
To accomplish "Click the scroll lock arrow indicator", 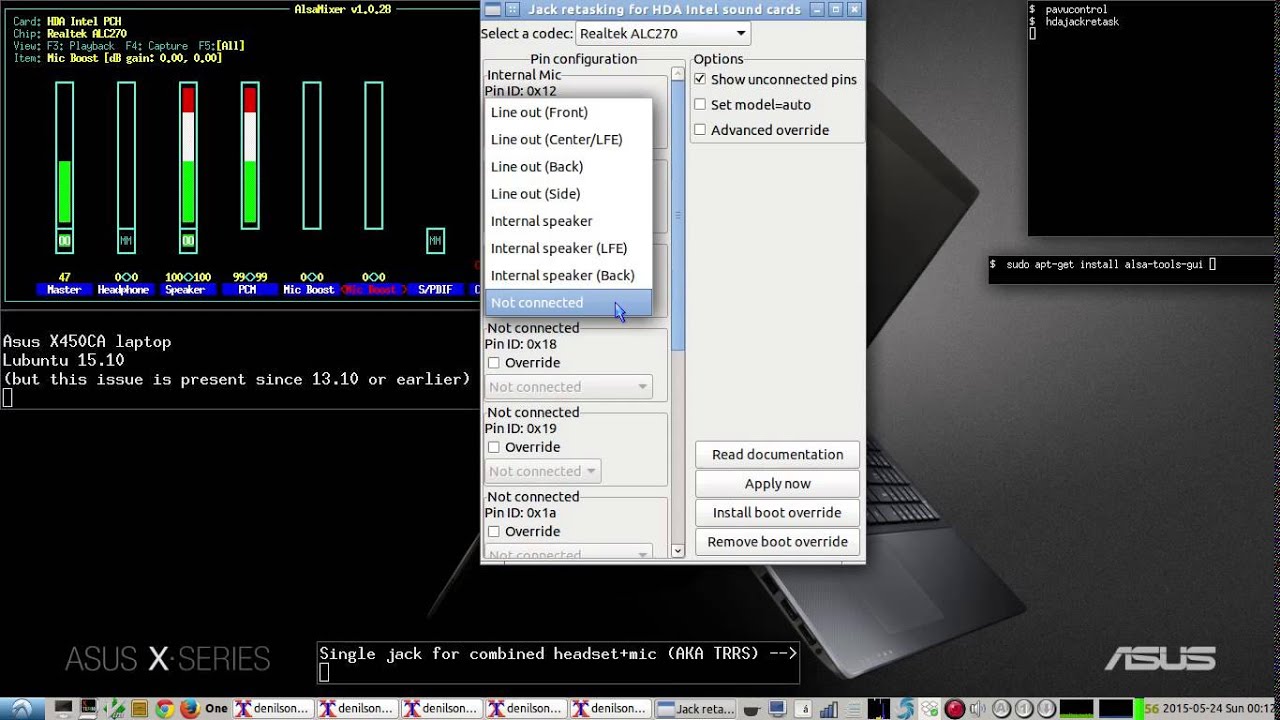I will click(1048, 708).
